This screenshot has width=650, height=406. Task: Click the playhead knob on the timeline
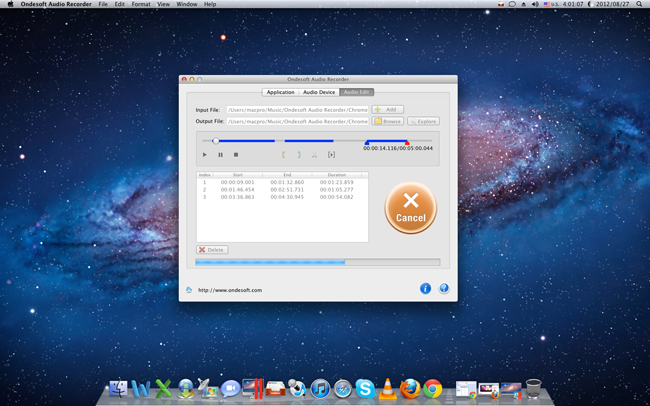[216, 141]
